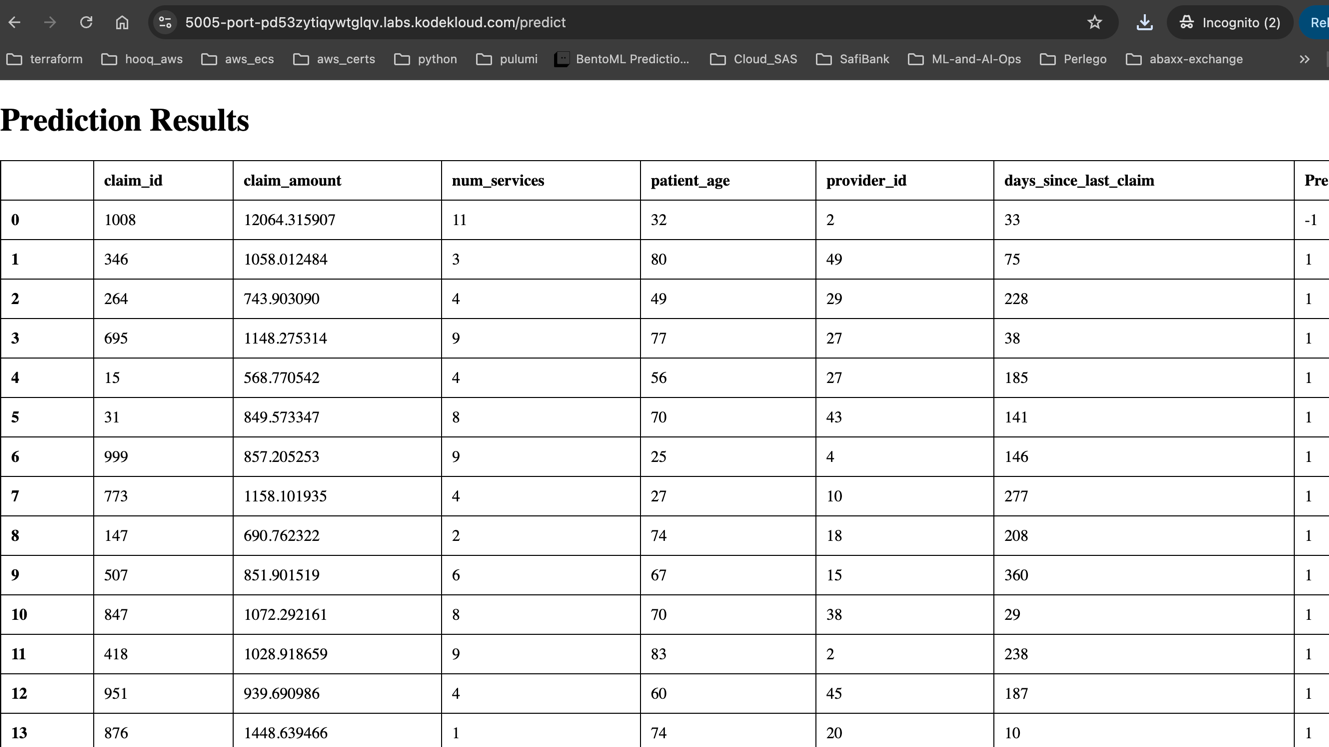Show more bookmarks with the chevron
1329x747 pixels.
[1304, 59]
